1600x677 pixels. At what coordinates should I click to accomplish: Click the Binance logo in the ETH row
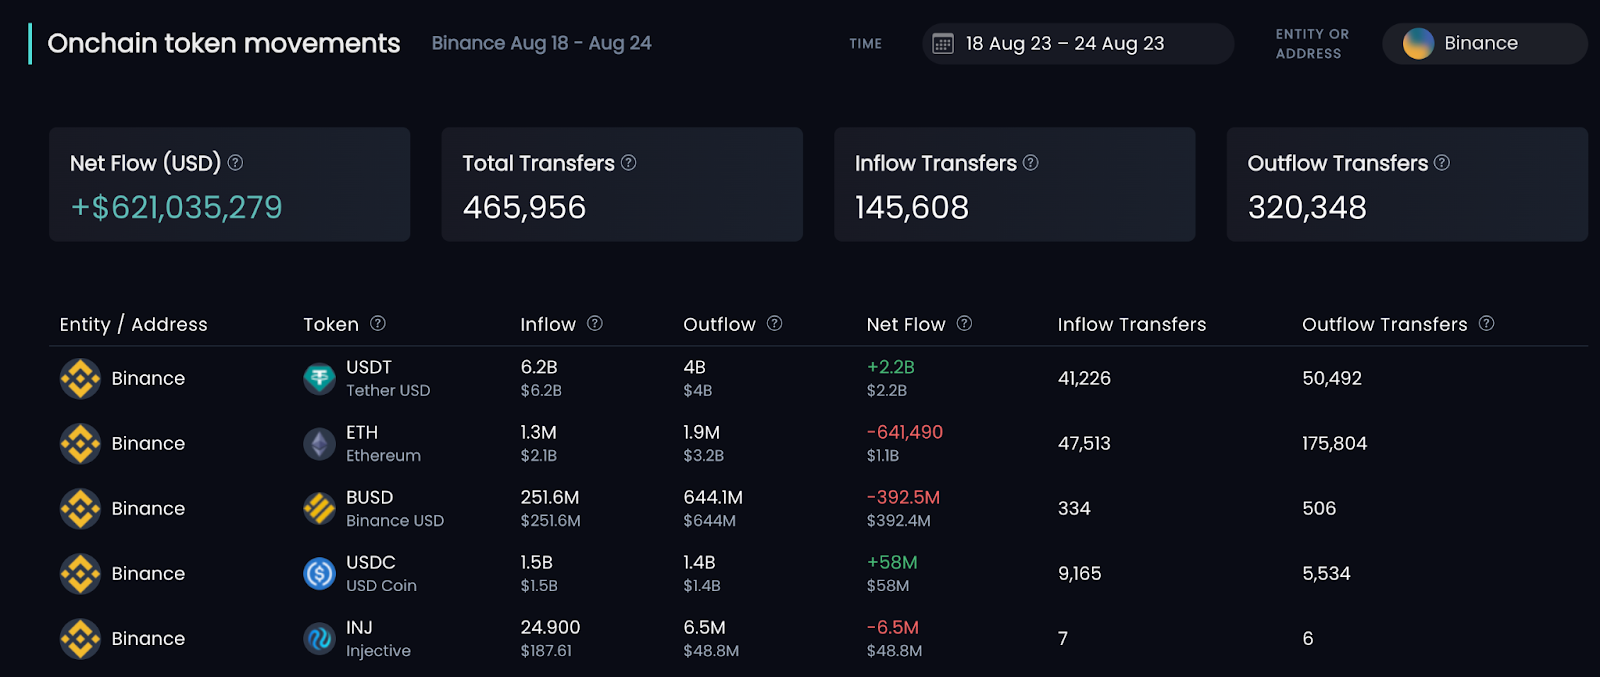click(80, 444)
